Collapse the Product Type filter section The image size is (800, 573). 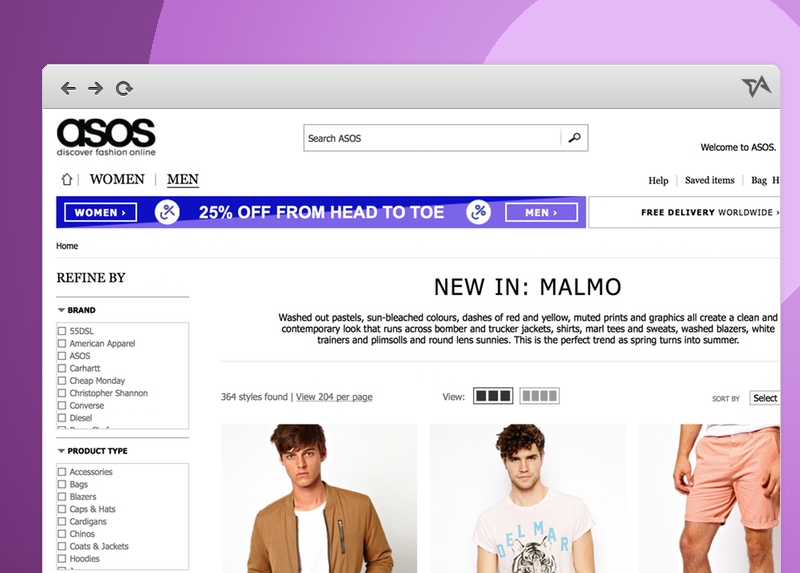coord(61,451)
